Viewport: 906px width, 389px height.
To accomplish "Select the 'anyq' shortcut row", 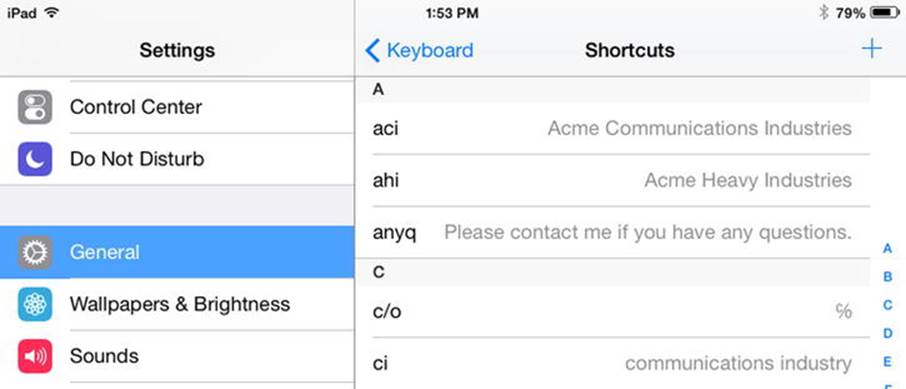I will [612, 232].
